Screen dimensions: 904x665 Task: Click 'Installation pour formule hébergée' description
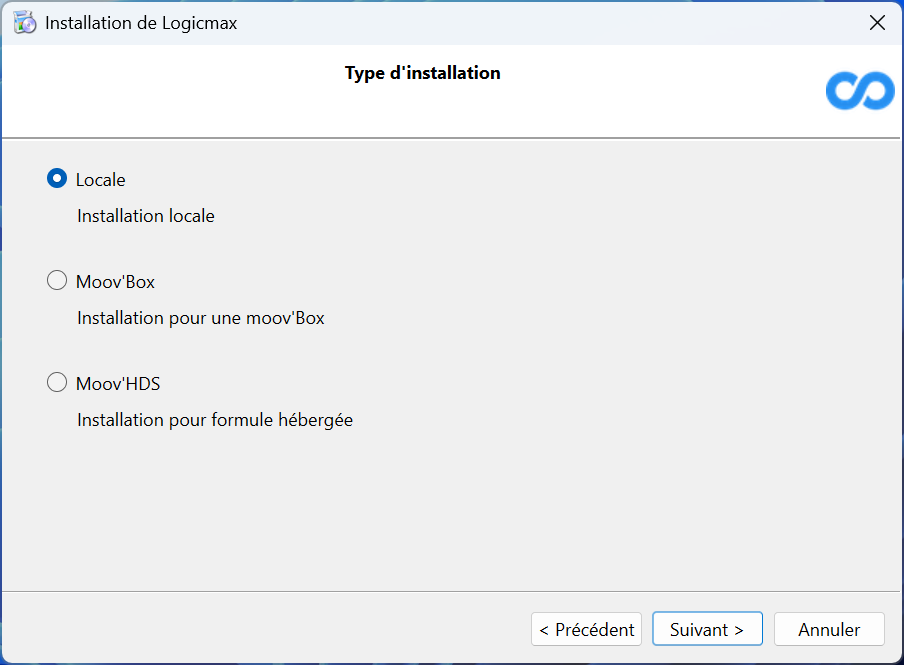pos(215,420)
